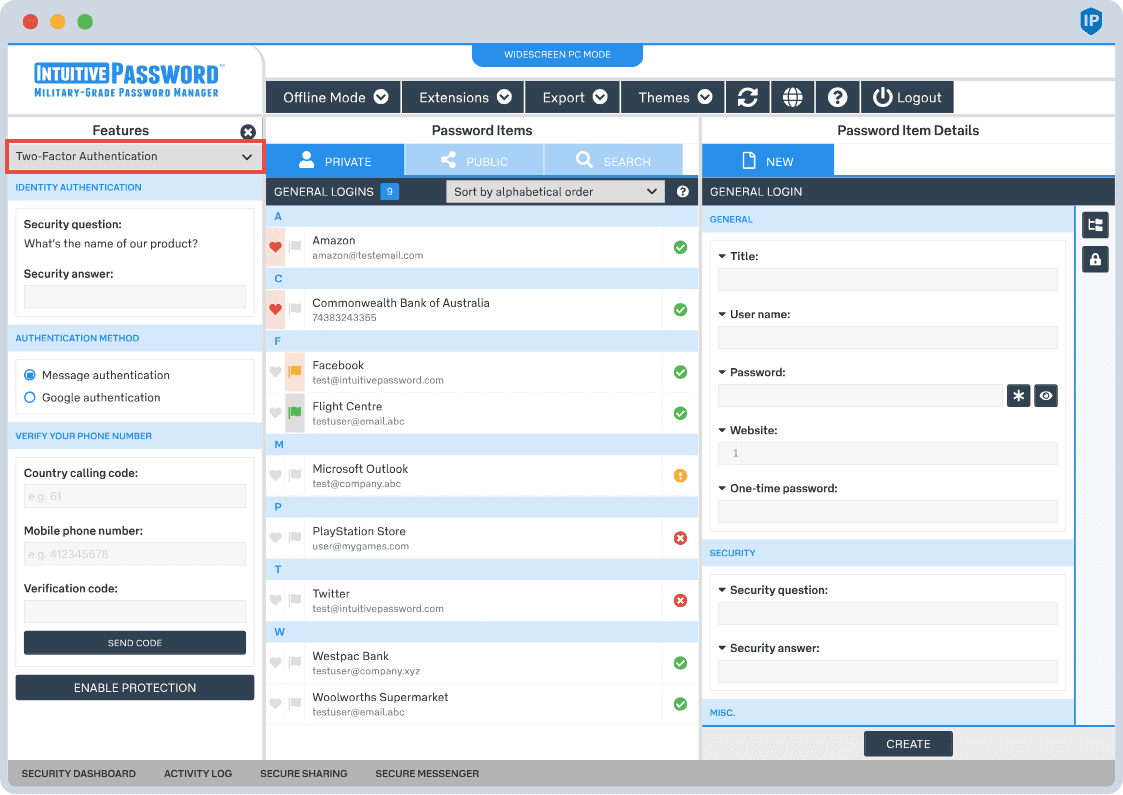Image resolution: width=1123 pixels, height=795 pixels.
Task: Collapse the User name field expander
Action: point(722,314)
